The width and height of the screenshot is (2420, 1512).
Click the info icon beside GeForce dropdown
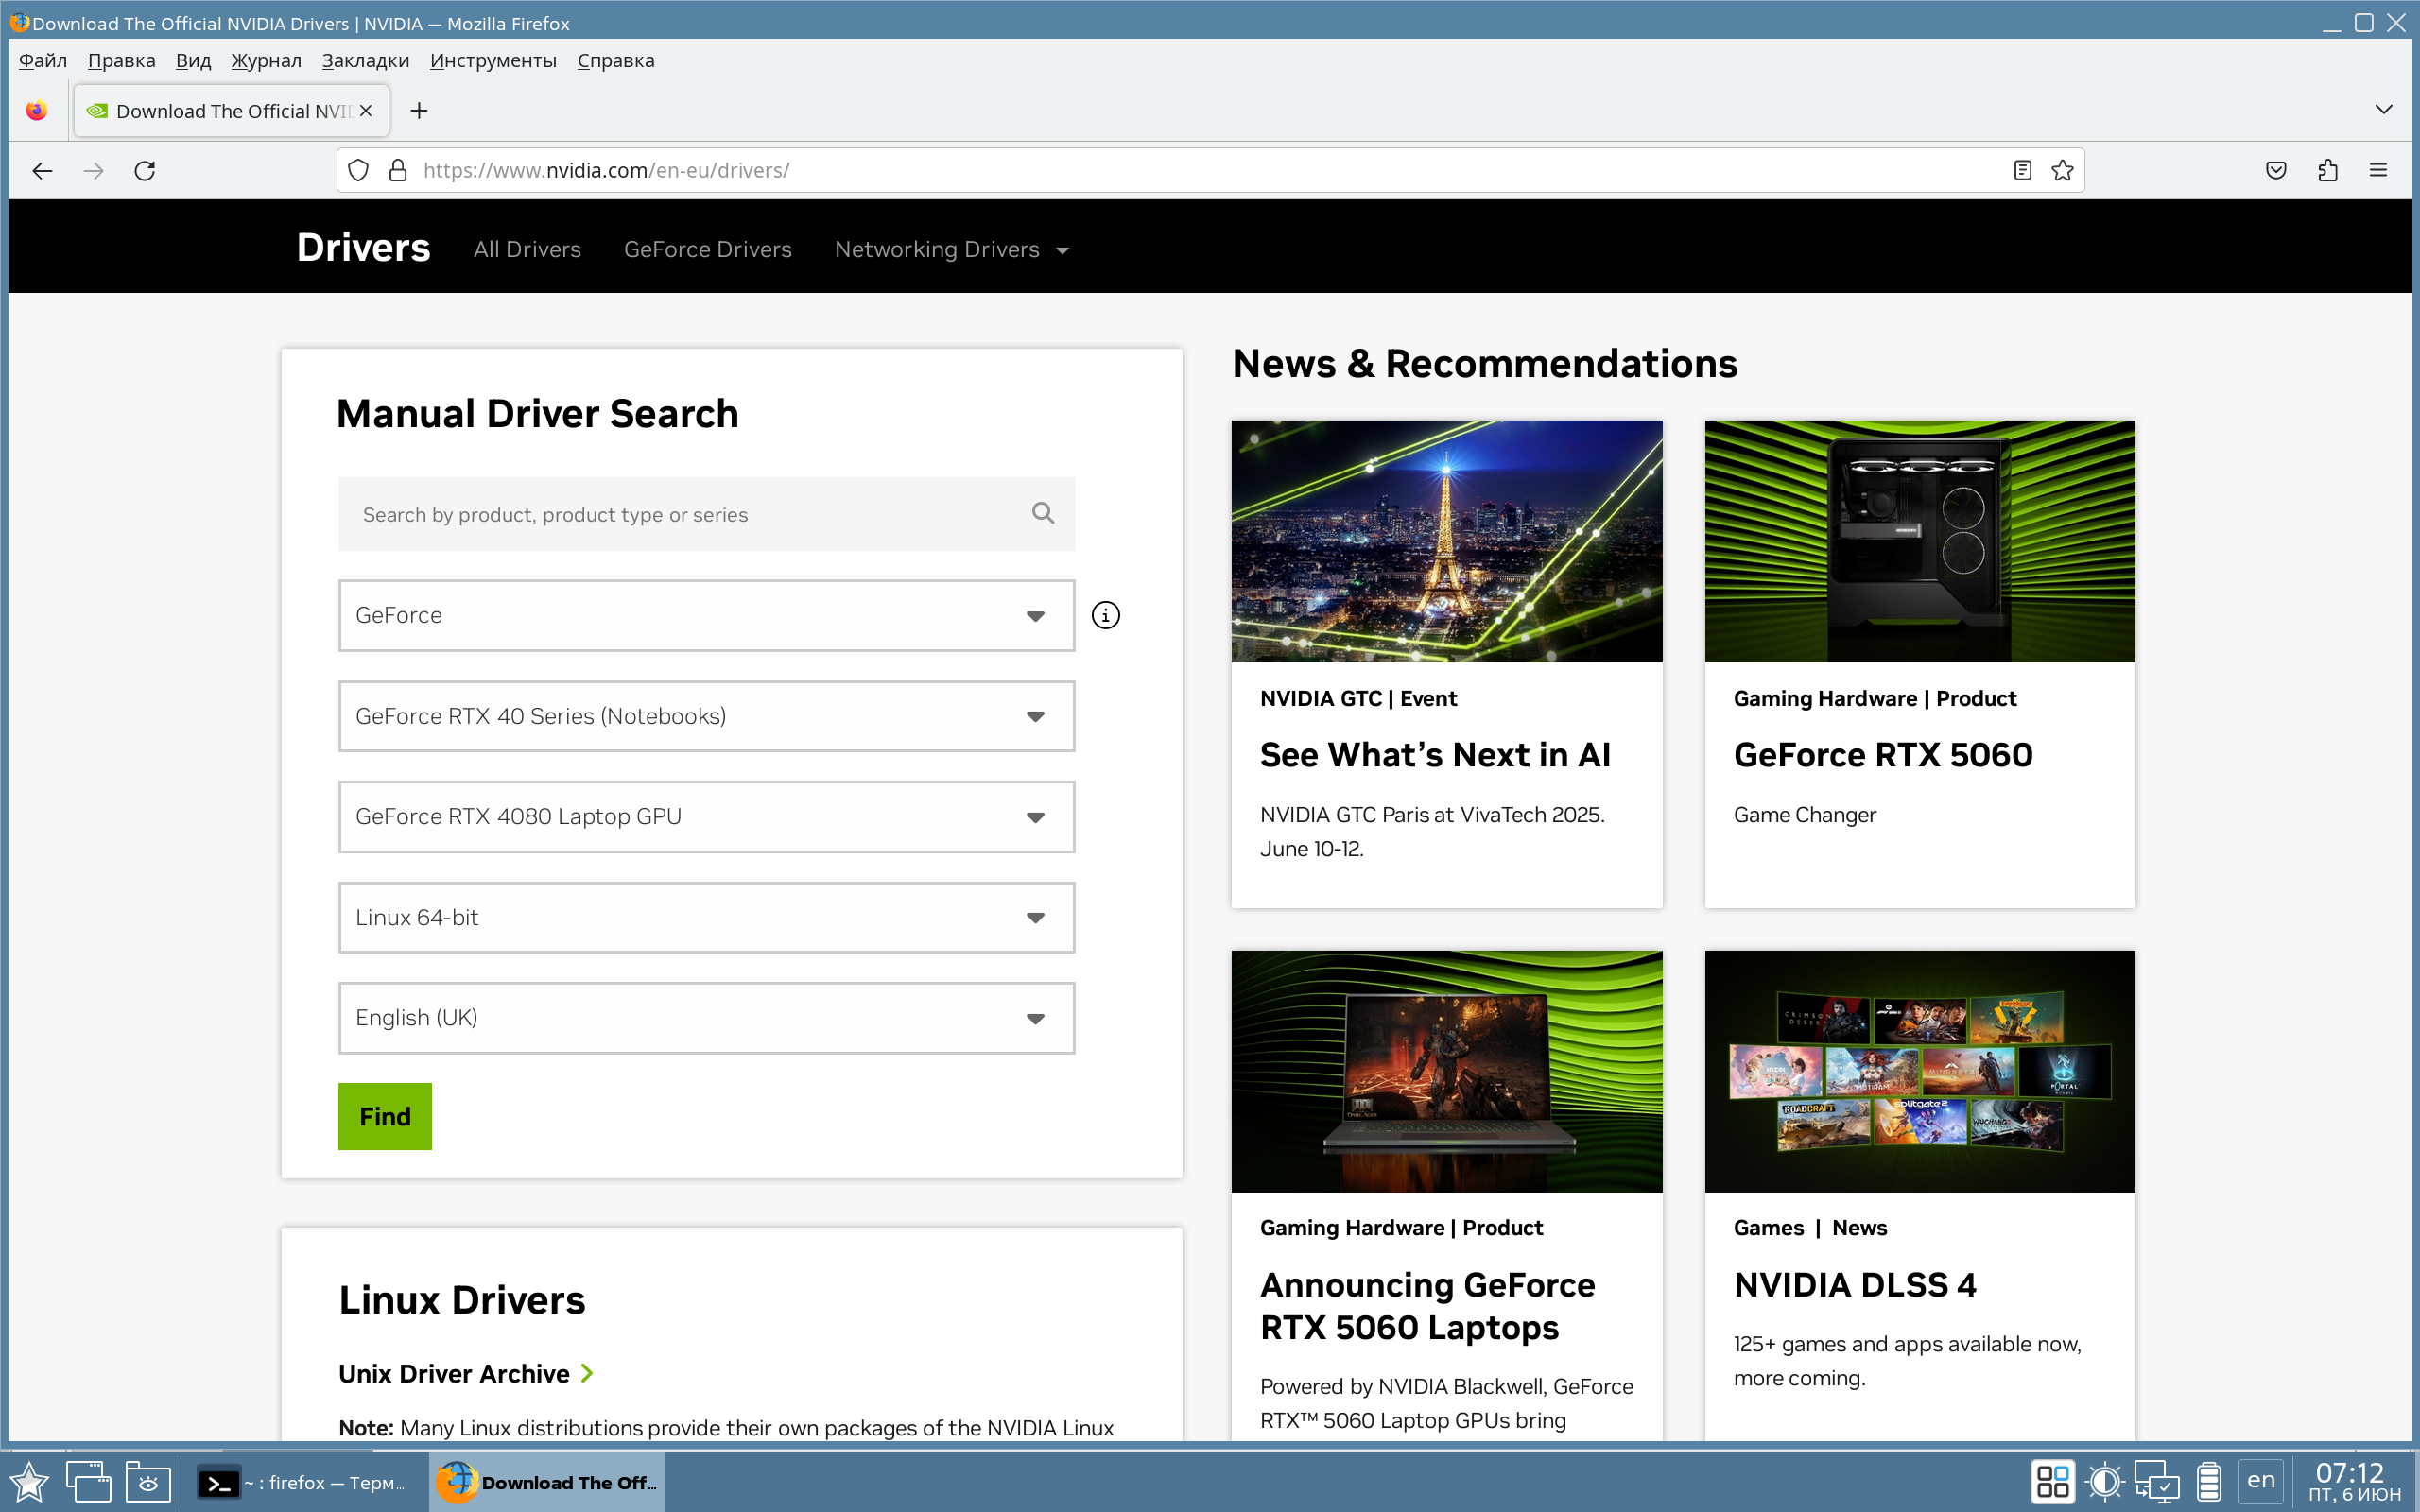(1105, 615)
